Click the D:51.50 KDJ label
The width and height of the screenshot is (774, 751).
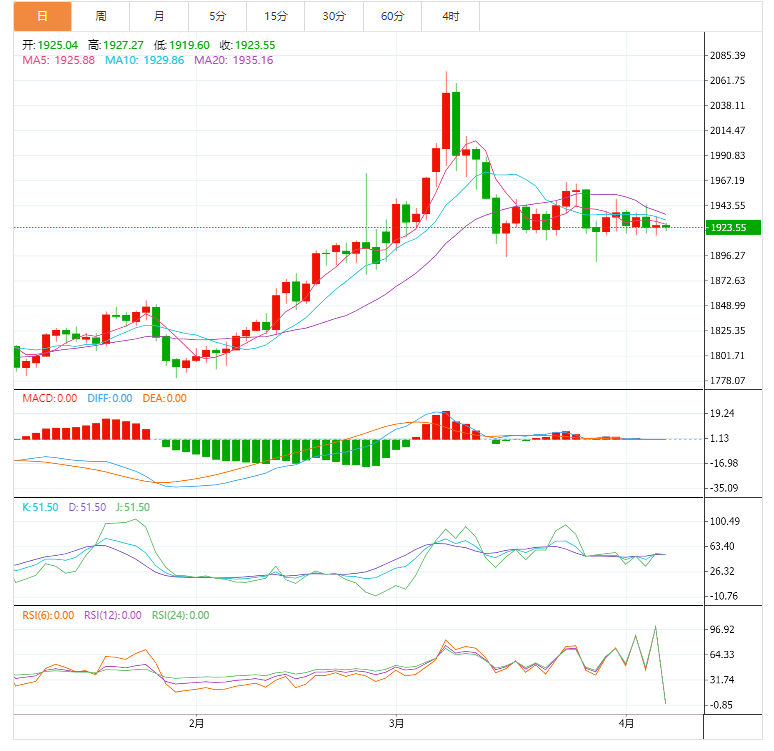[87, 508]
